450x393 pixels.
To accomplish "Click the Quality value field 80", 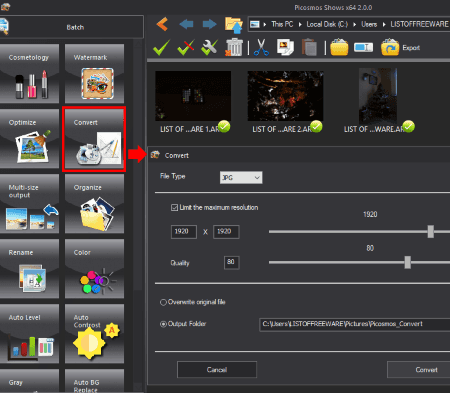I will [x=232, y=262].
